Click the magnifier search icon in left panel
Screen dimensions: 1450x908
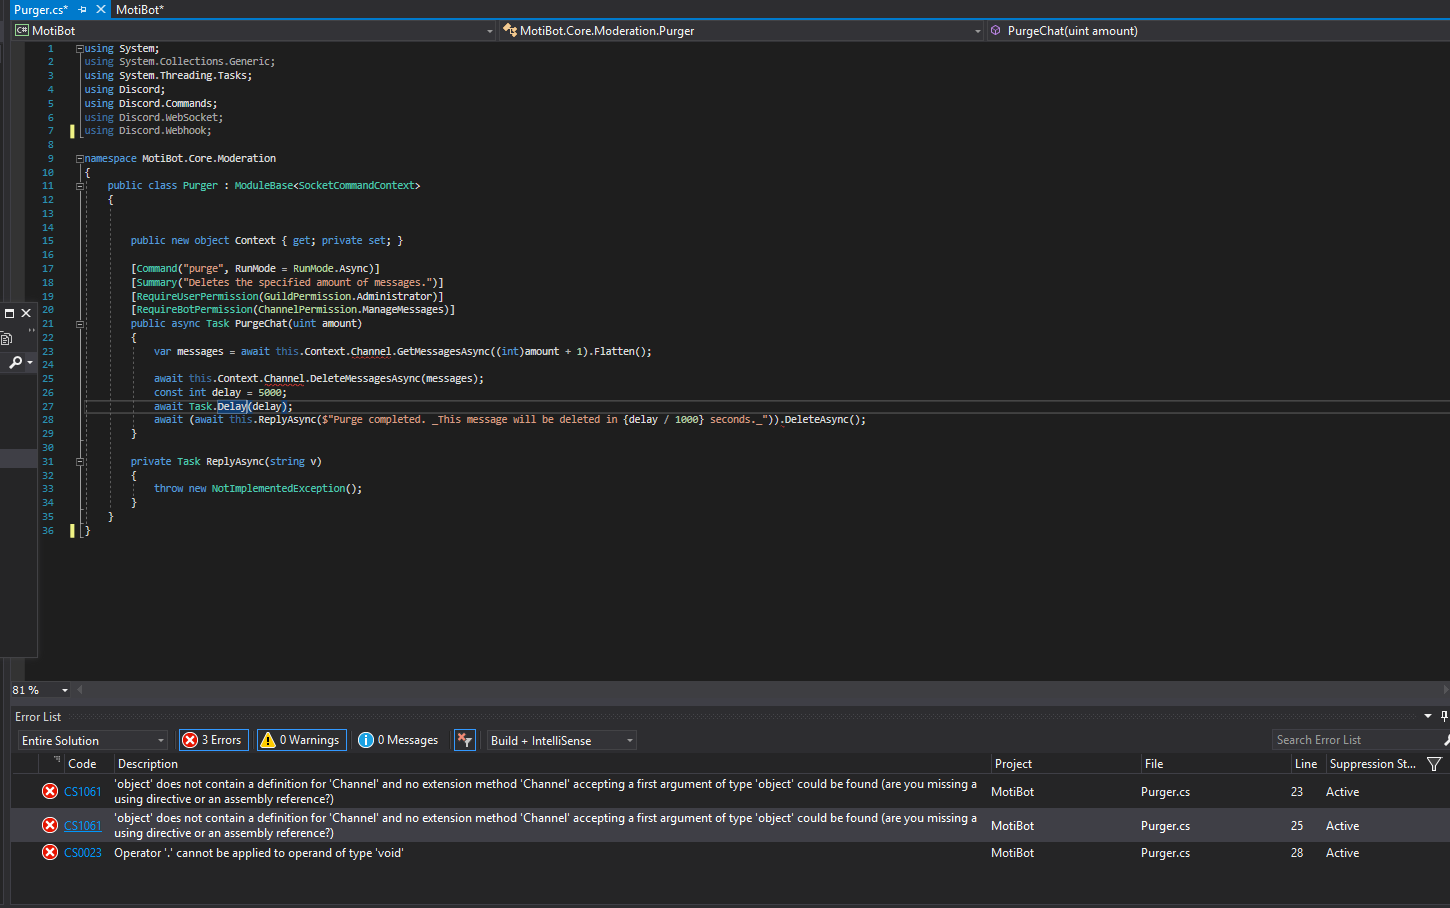[15, 362]
